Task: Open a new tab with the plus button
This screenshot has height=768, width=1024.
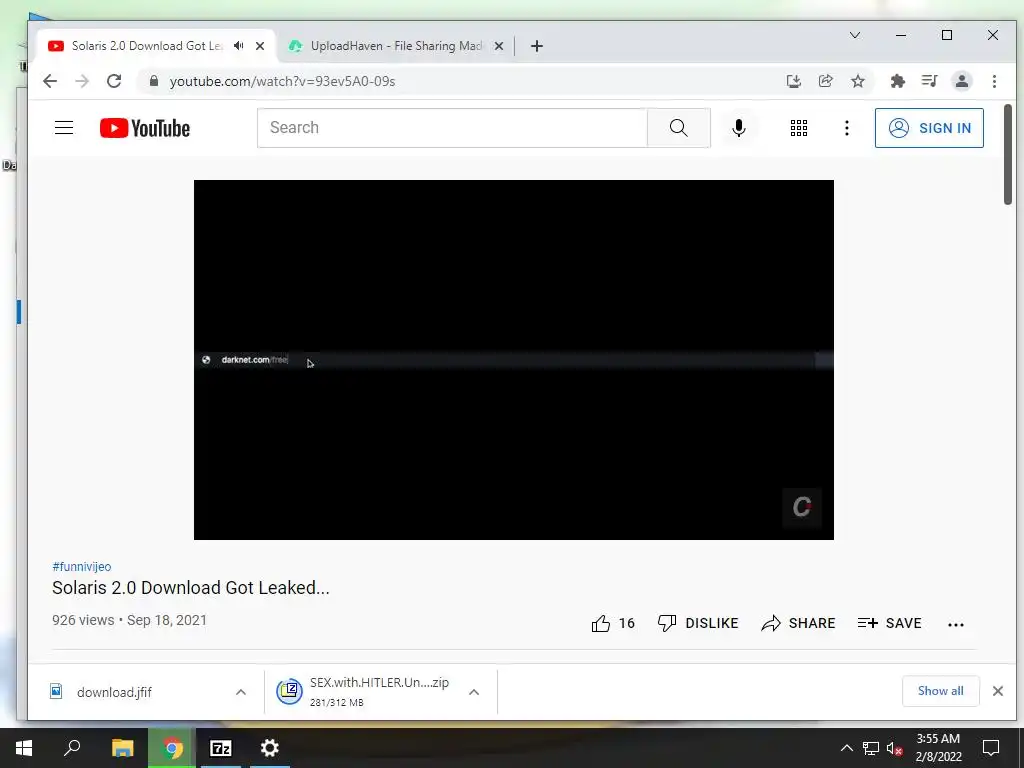Action: tap(537, 46)
